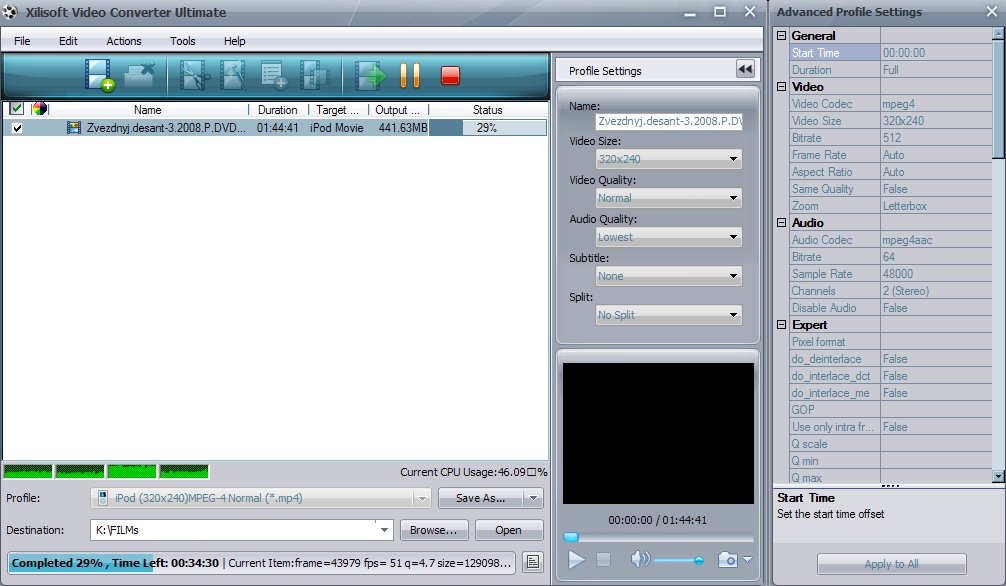Open the Effects tool icon

click(233, 75)
